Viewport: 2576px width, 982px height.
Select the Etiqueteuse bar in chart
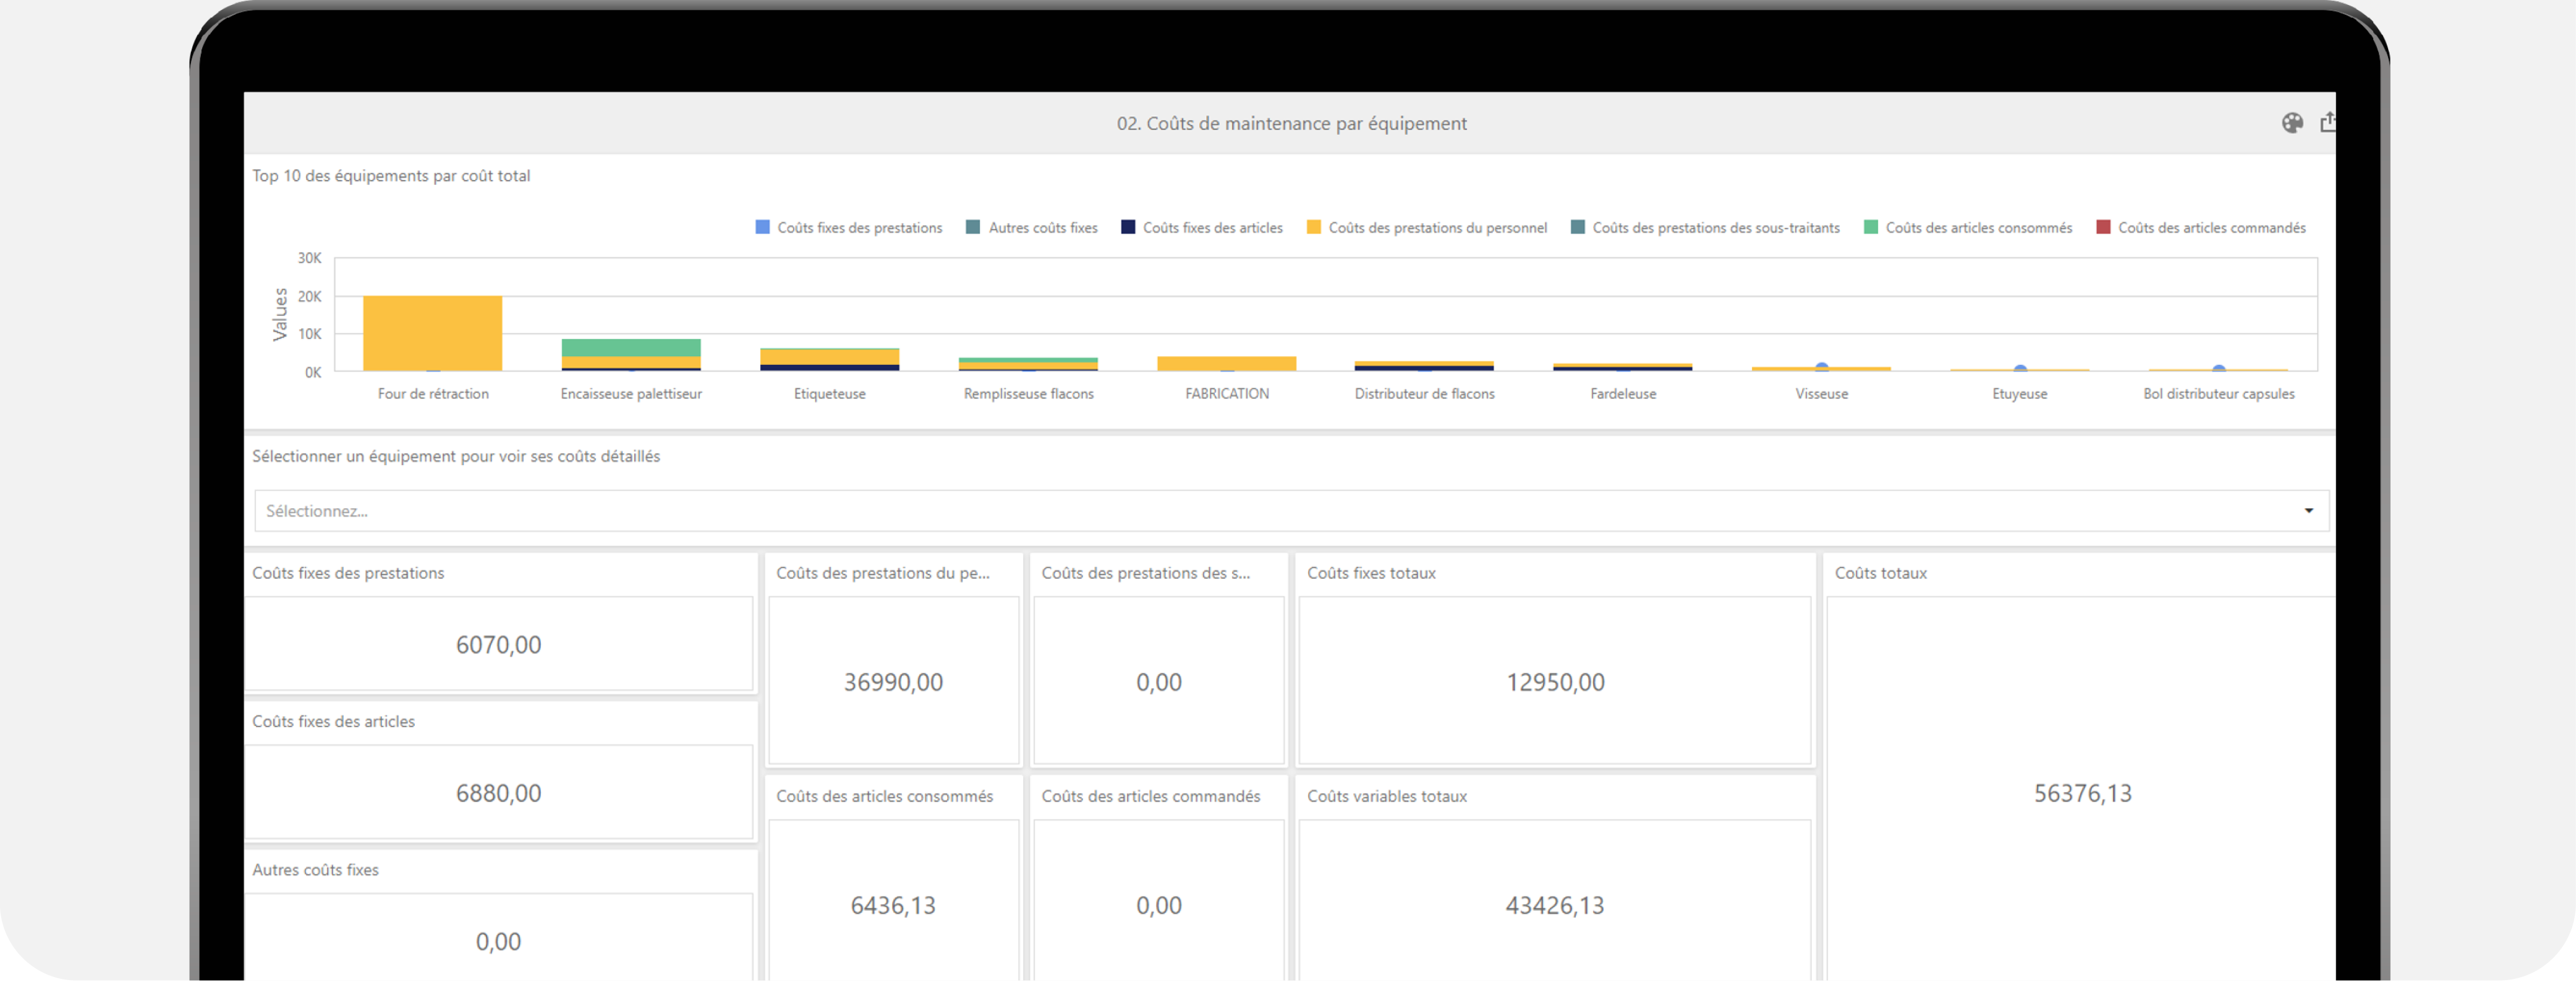829,358
